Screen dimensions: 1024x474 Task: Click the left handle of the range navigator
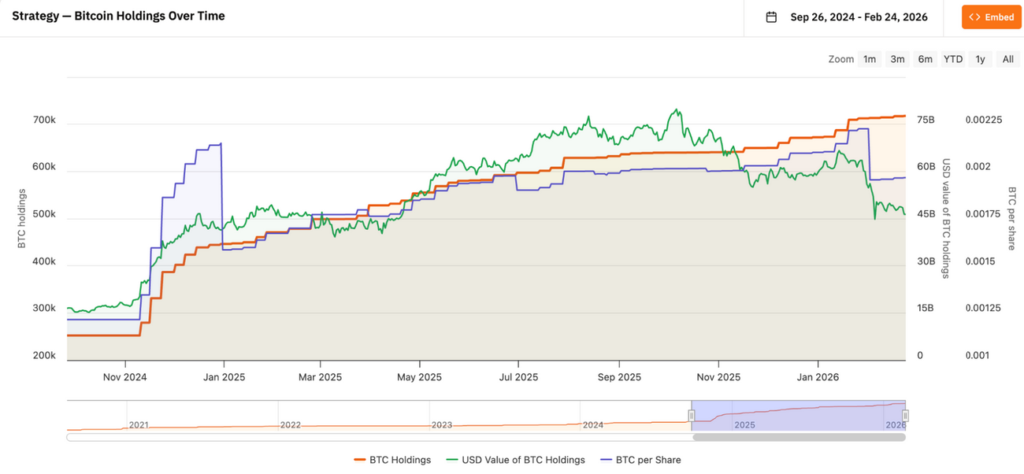click(691, 415)
